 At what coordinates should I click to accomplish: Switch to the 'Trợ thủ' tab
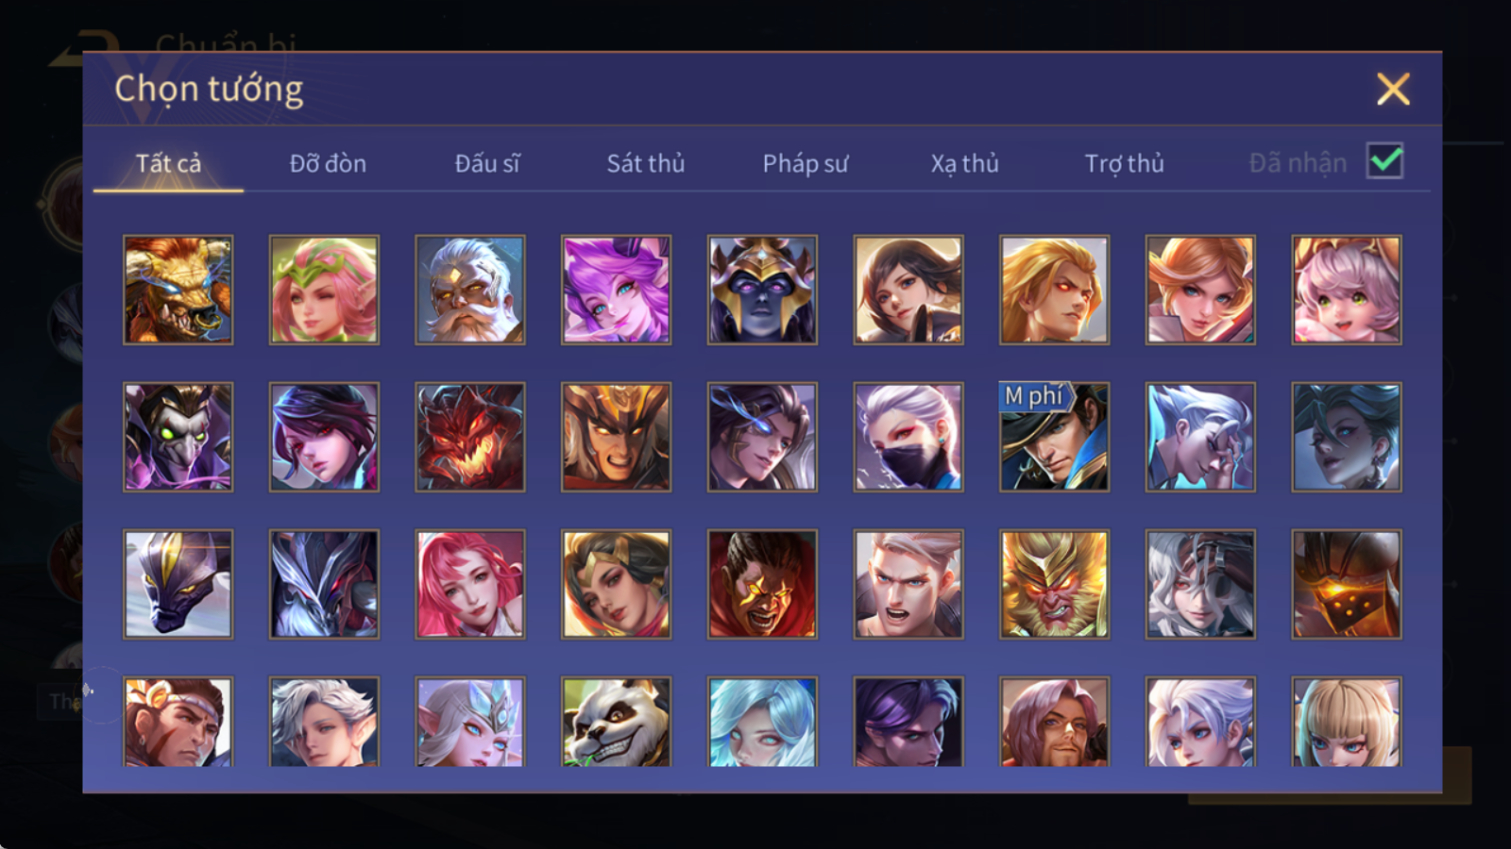coord(1124,163)
